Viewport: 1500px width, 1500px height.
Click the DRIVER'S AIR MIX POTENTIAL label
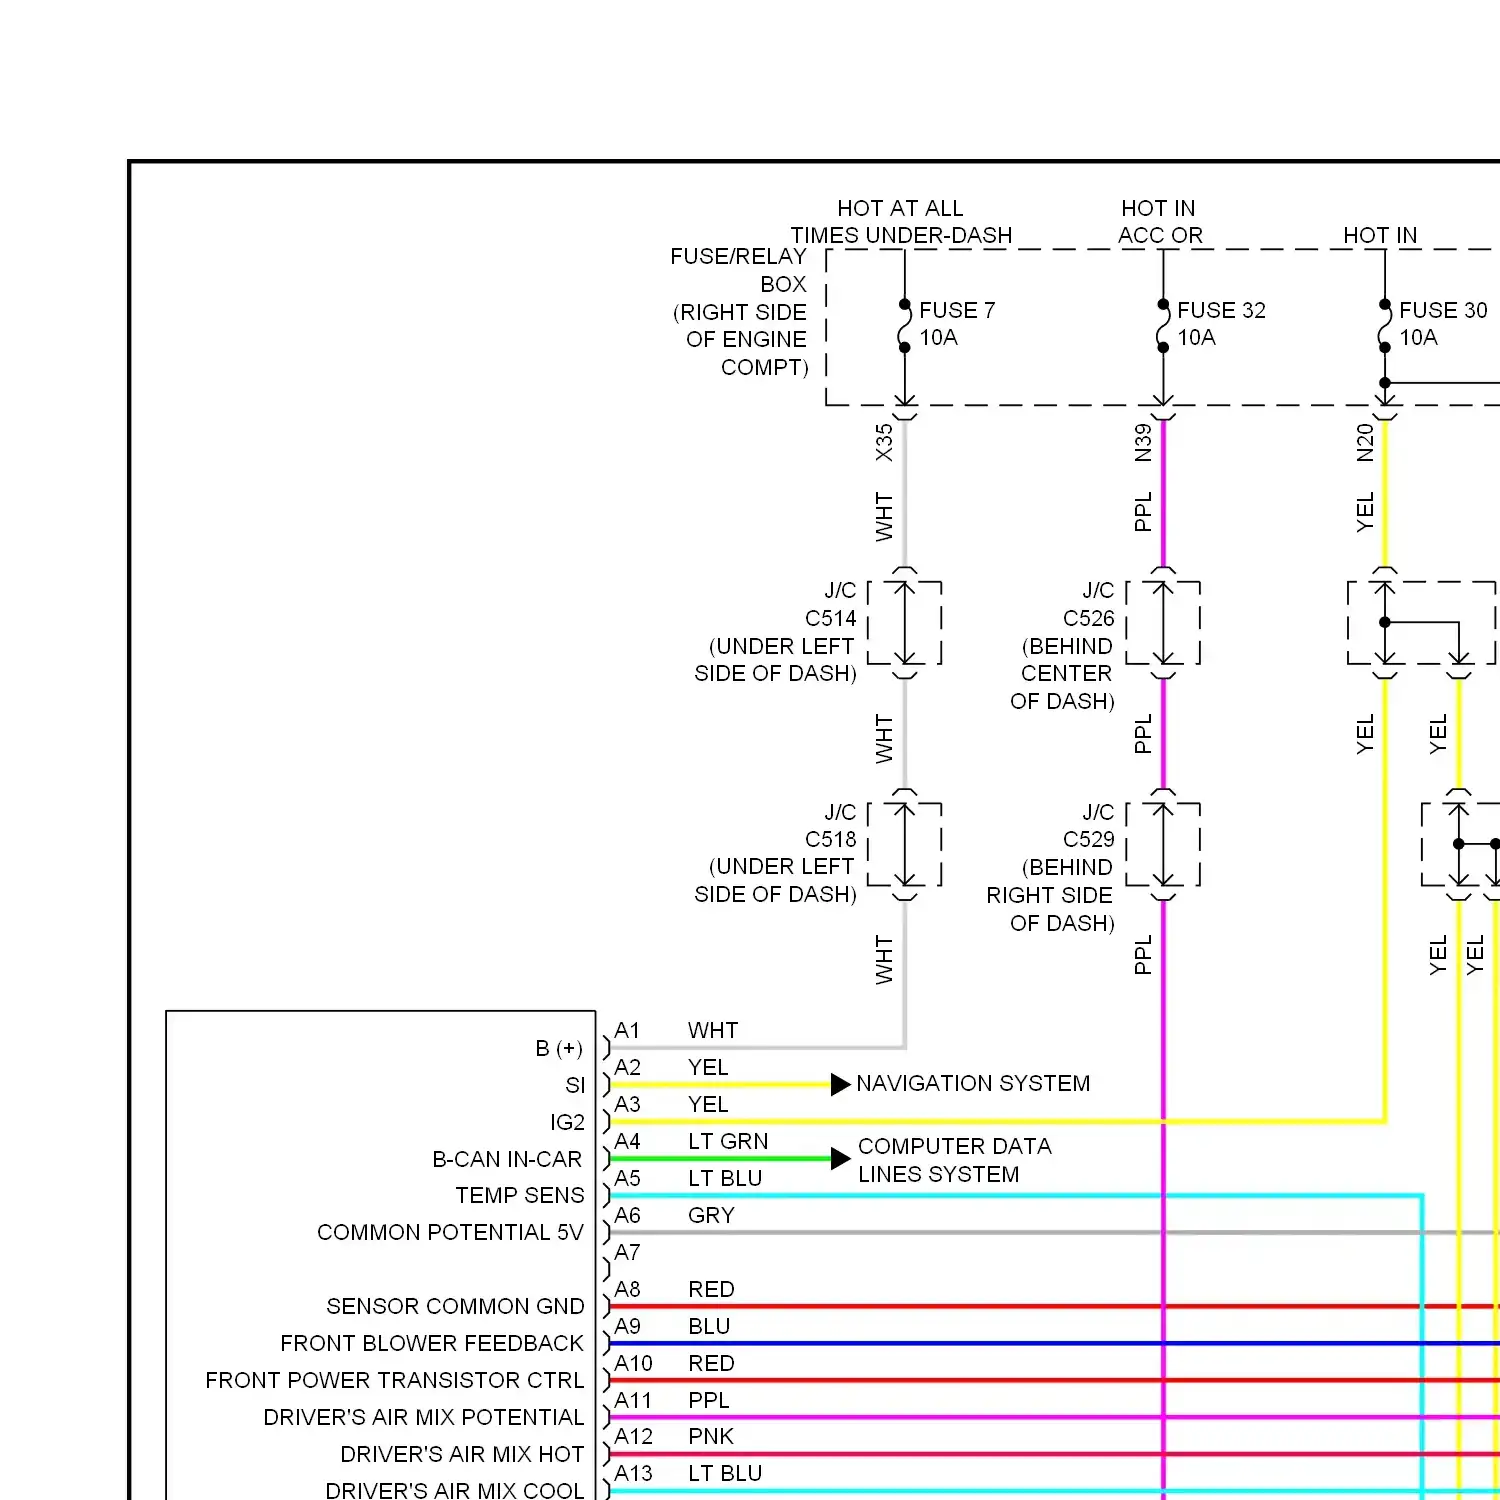click(424, 1418)
